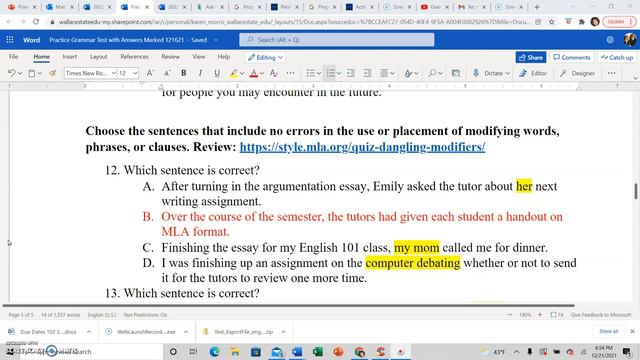Expand options for Due Dates 102 download
Screen dimensions: 640x360
pyautogui.click(x=89, y=332)
